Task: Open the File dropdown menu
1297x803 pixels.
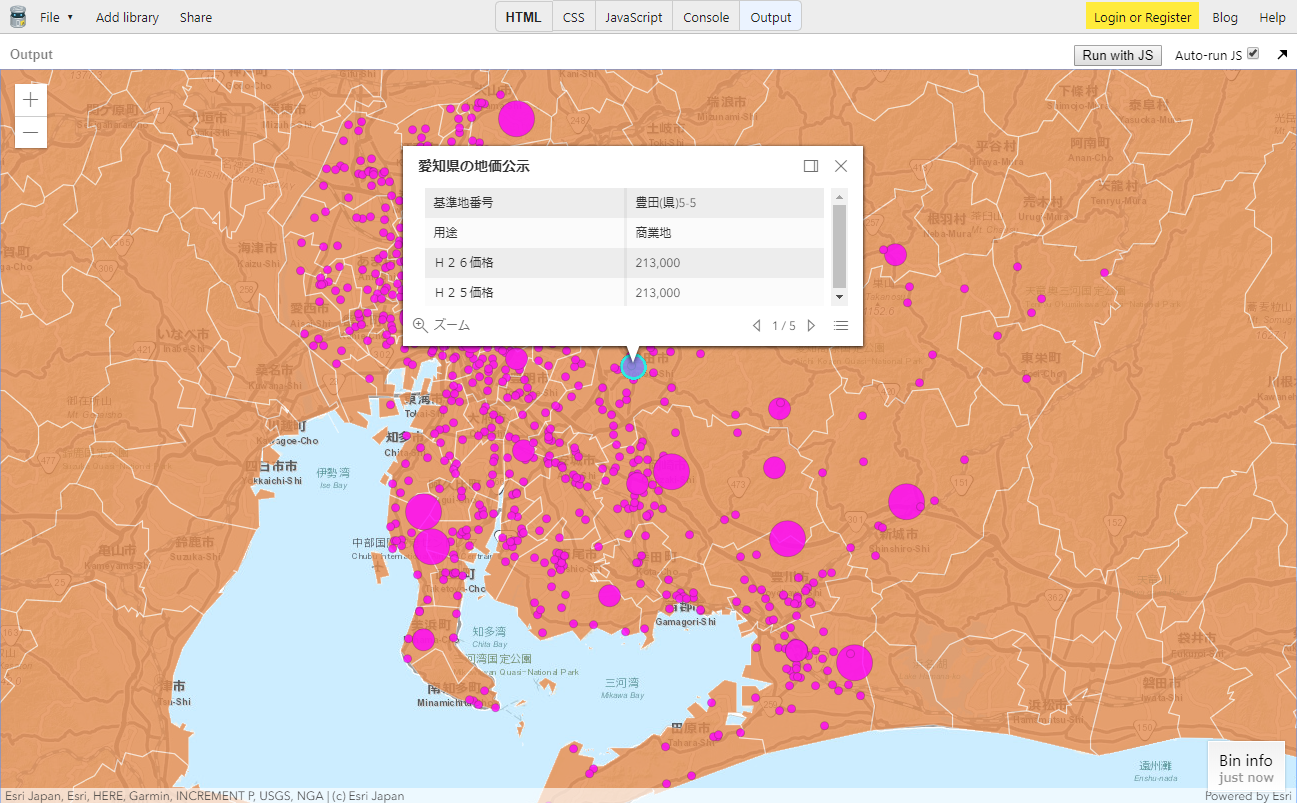Action: [x=56, y=17]
